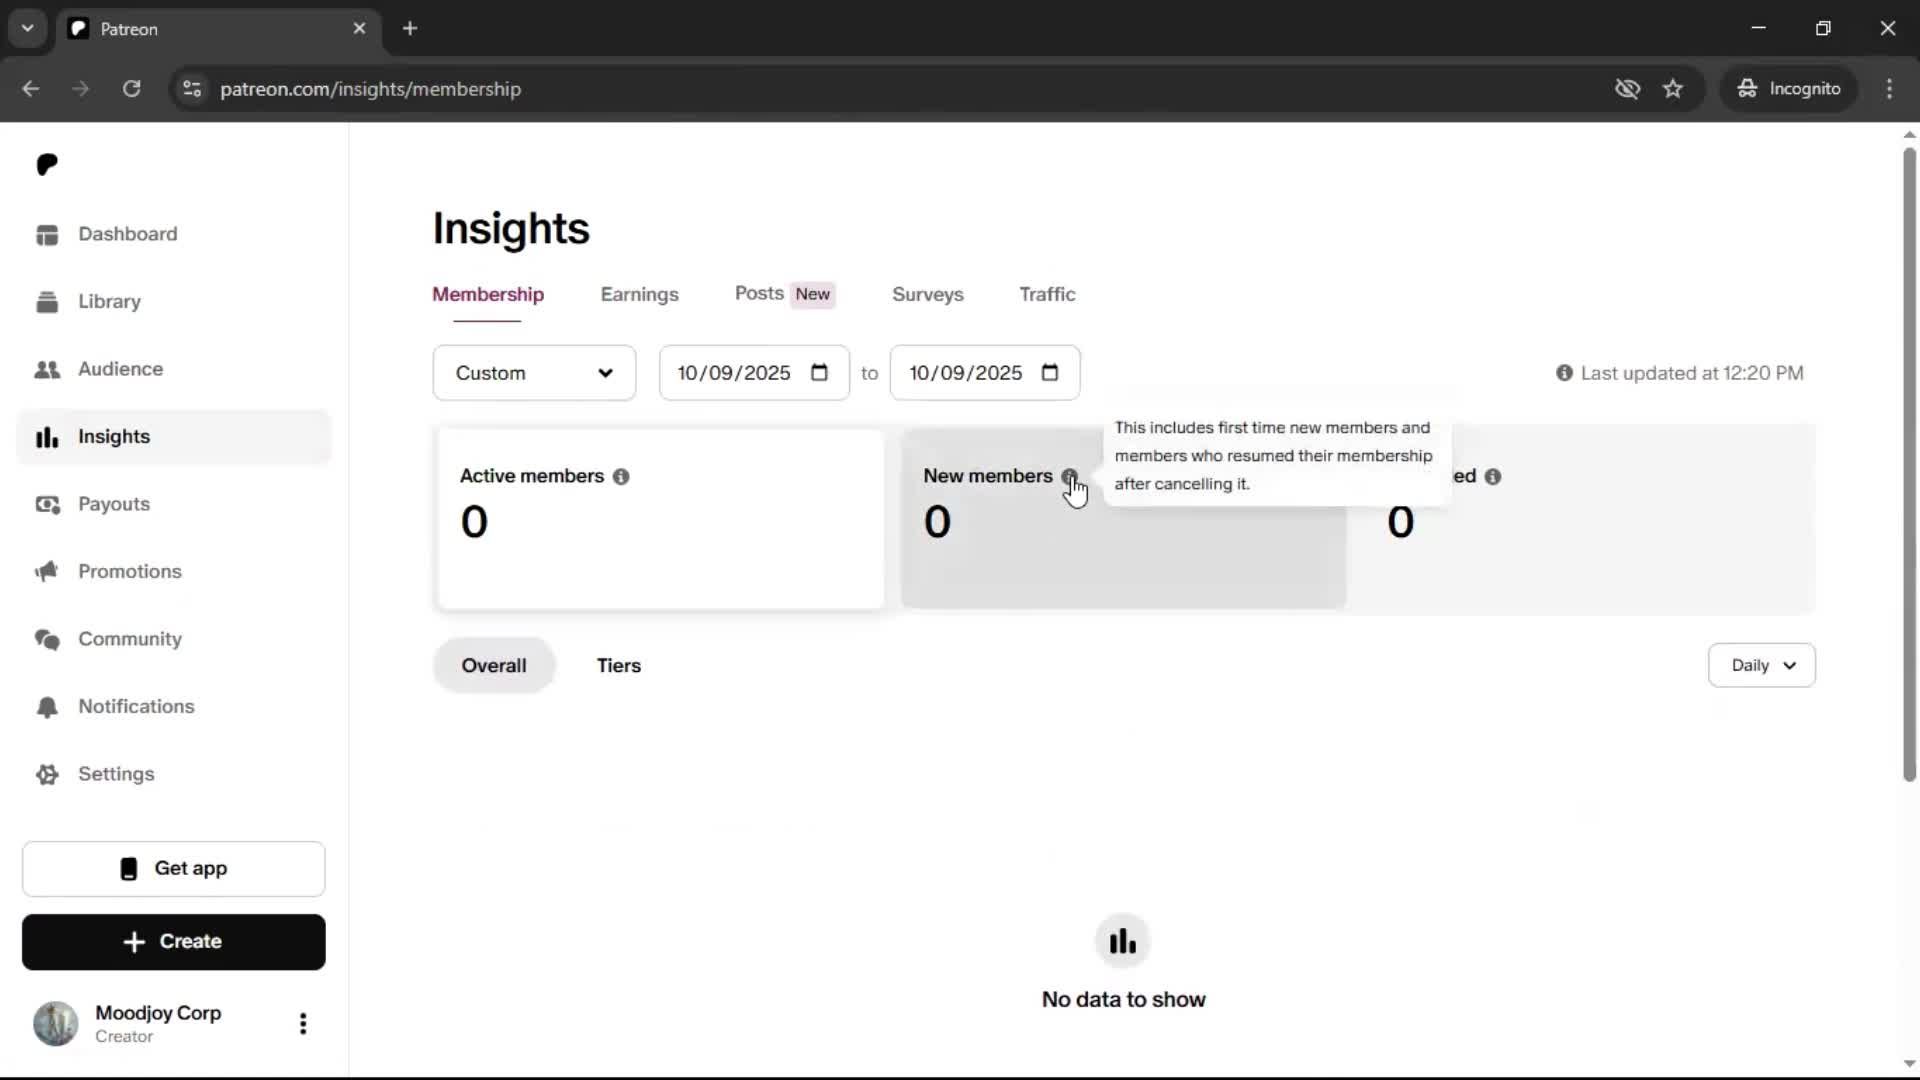Switch to the Posts tab
Screen dimensions: 1920x1080
click(x=785, y=294)
